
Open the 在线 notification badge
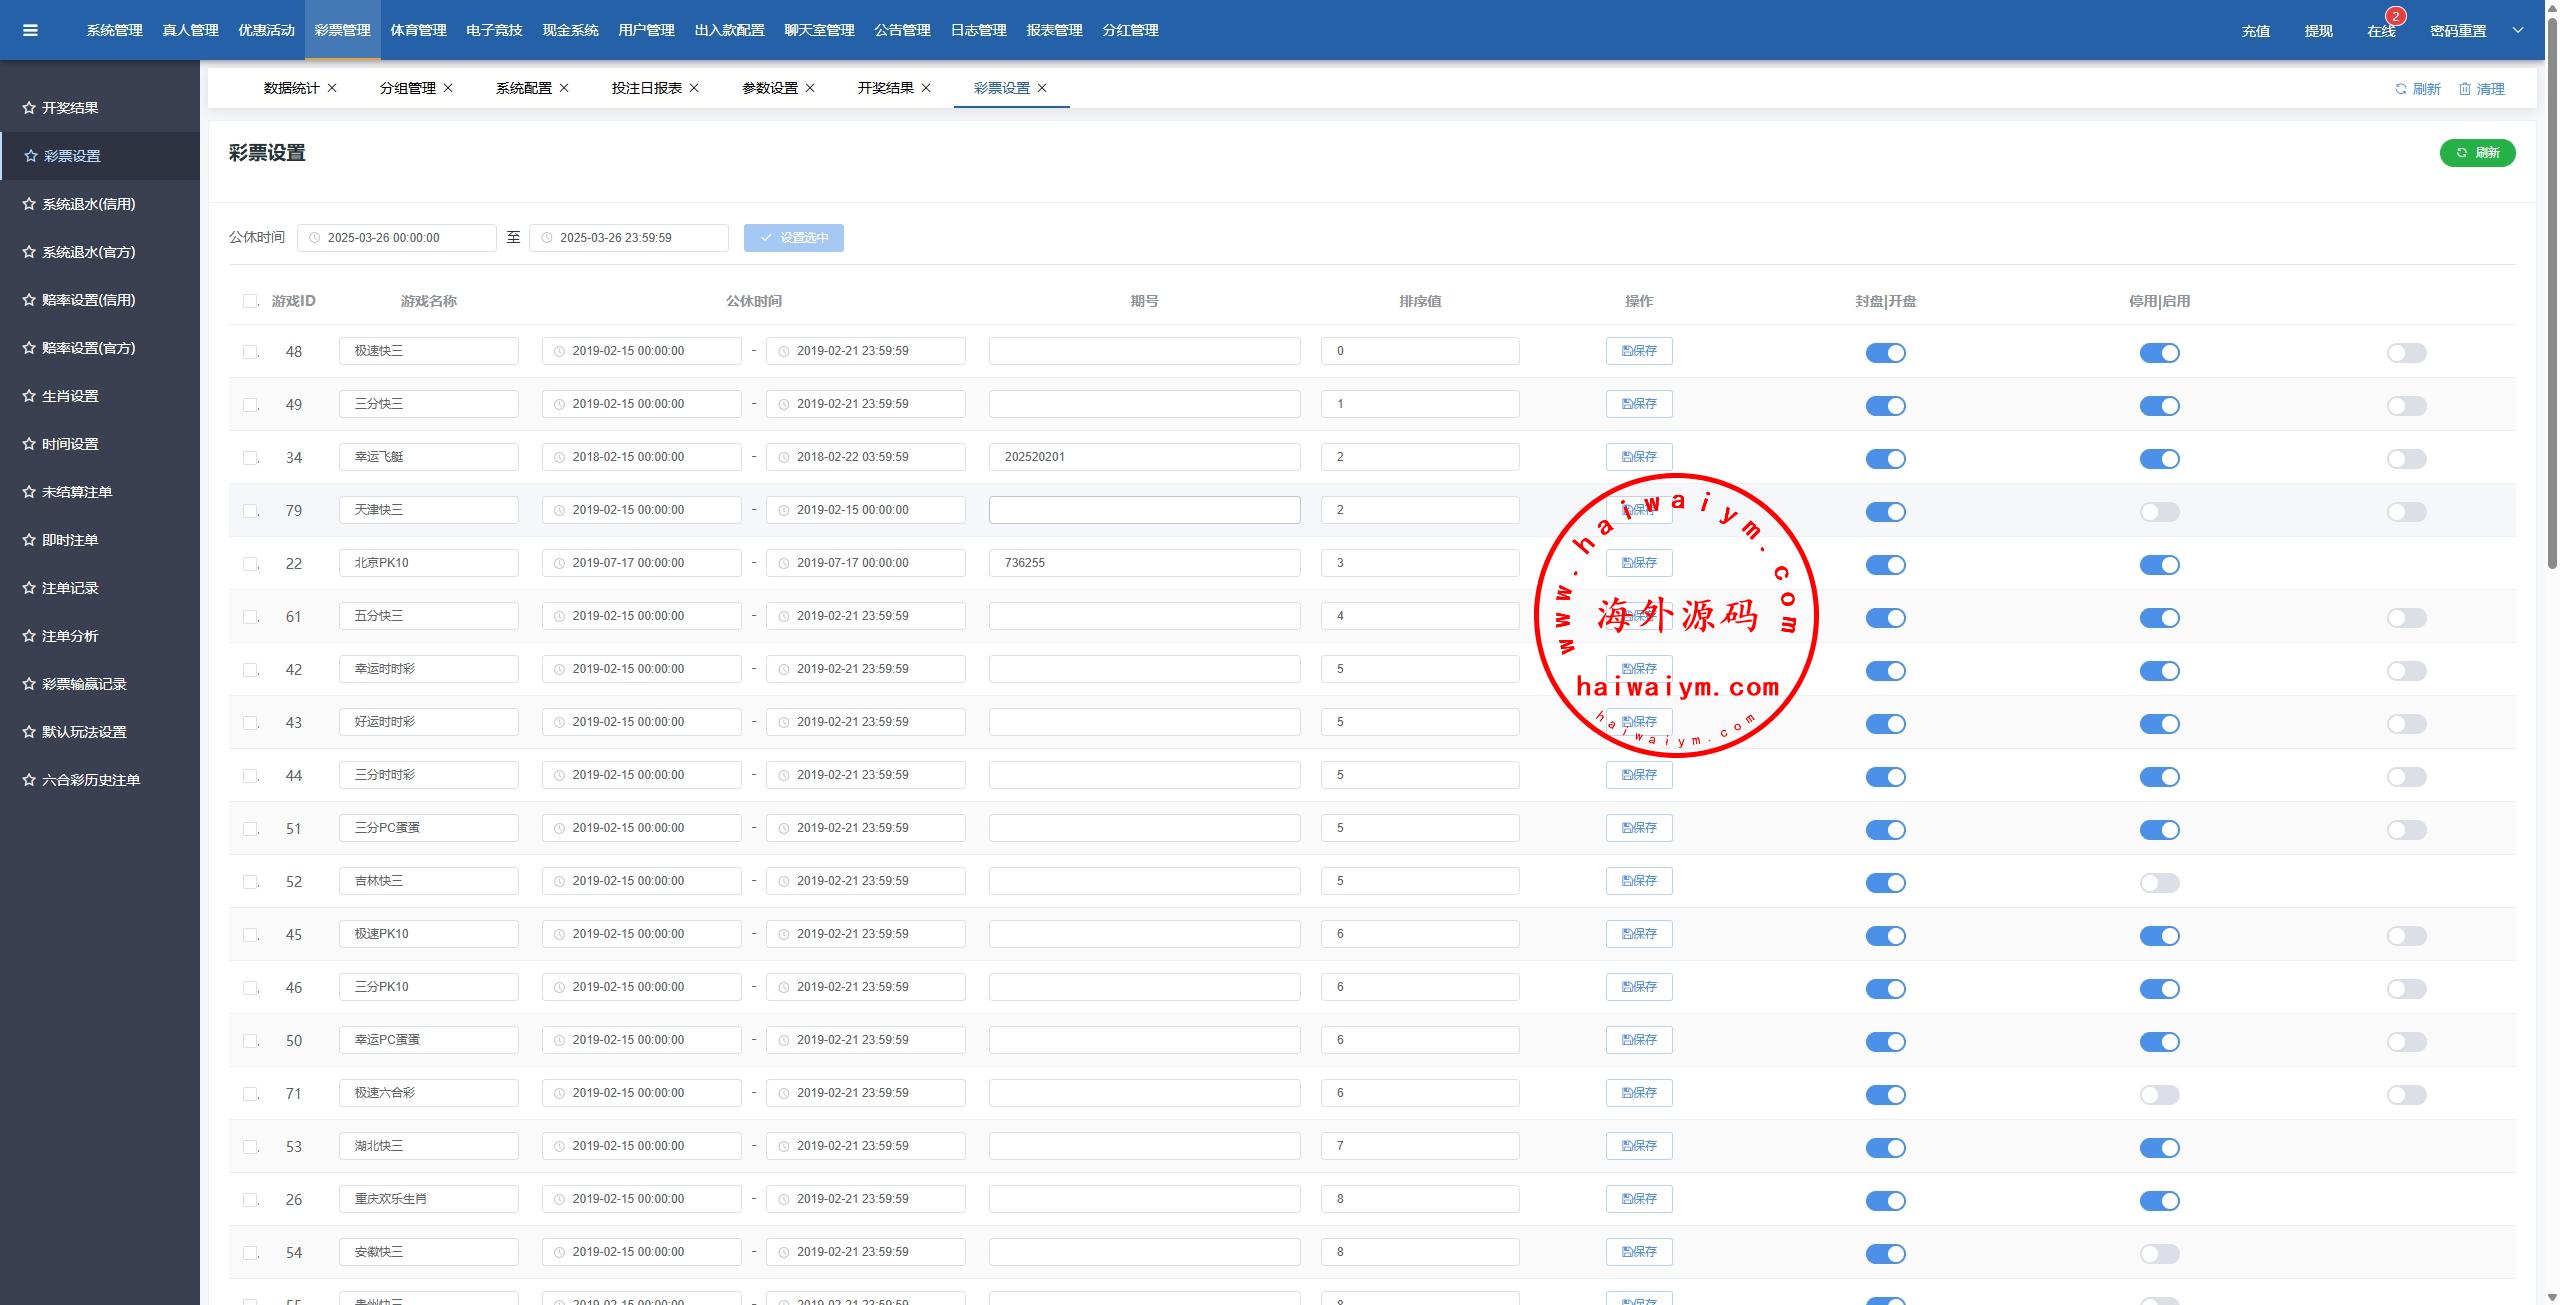point(2395,16)
